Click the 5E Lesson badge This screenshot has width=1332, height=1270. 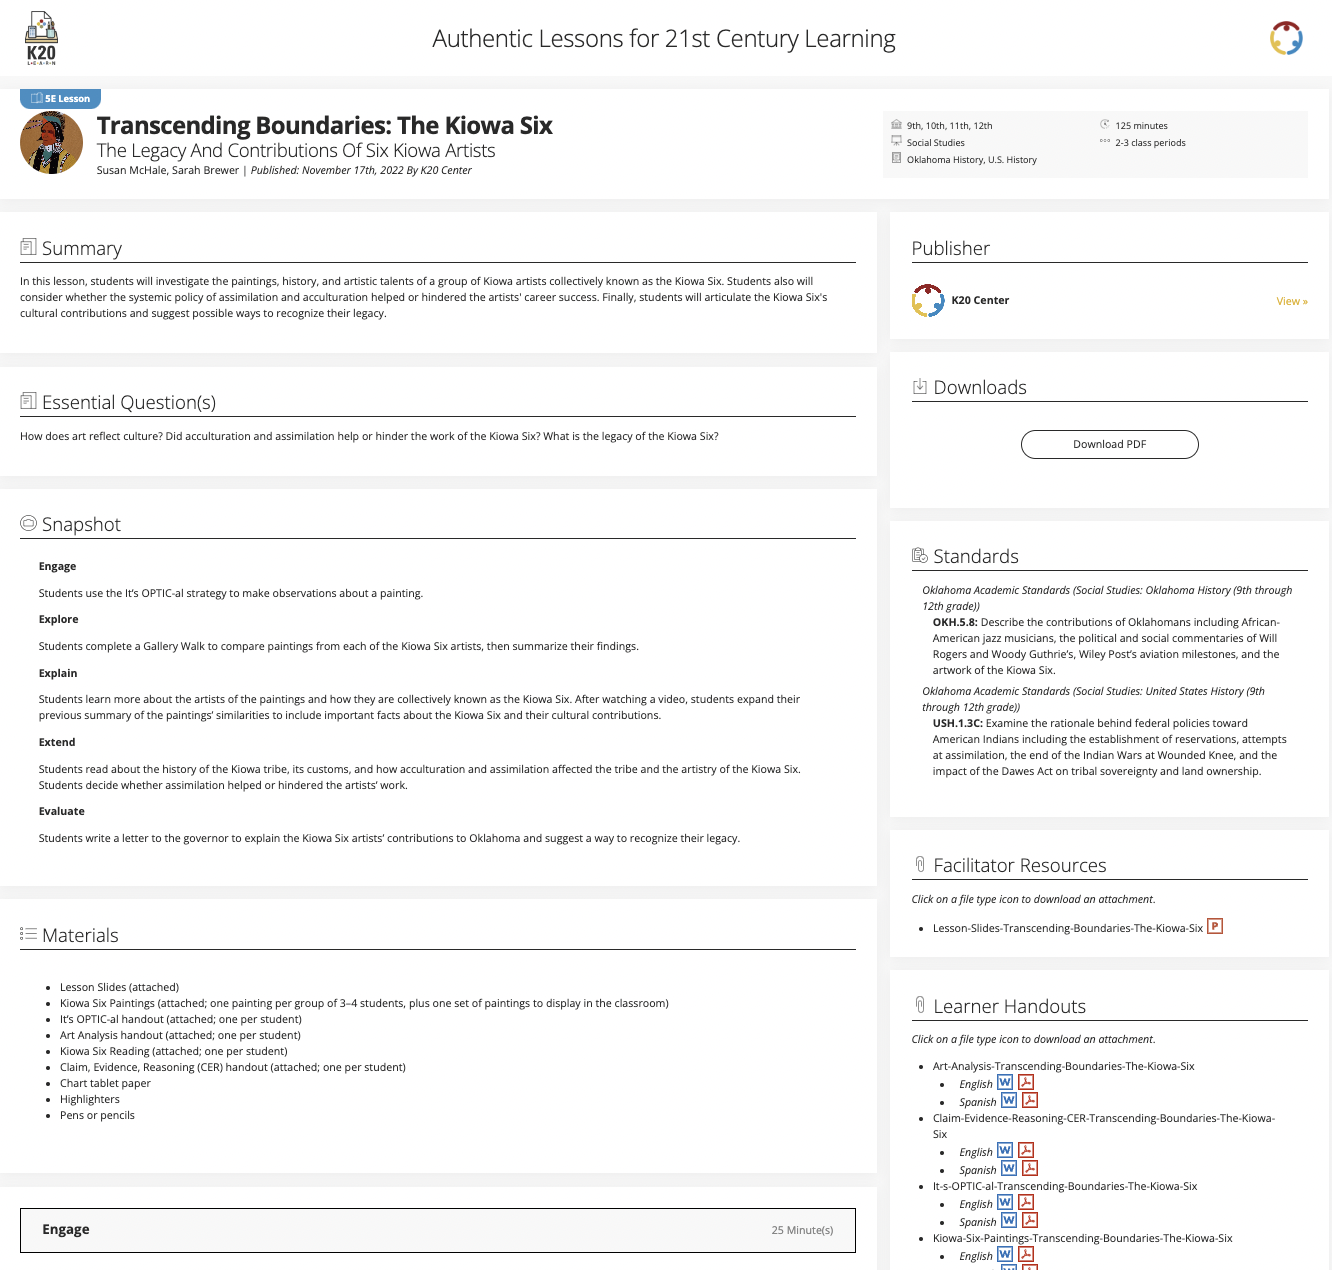[x=60, y=99]
